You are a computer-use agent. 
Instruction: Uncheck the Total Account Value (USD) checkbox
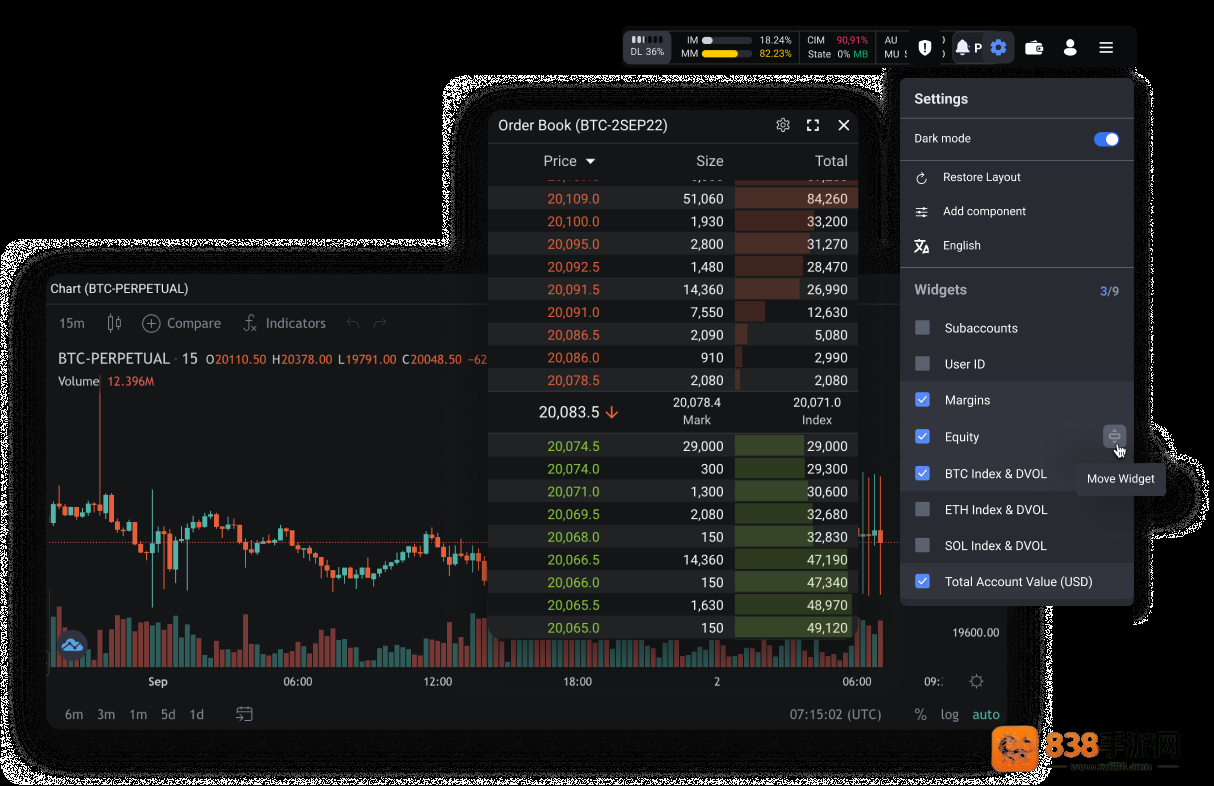pos(923,581)
